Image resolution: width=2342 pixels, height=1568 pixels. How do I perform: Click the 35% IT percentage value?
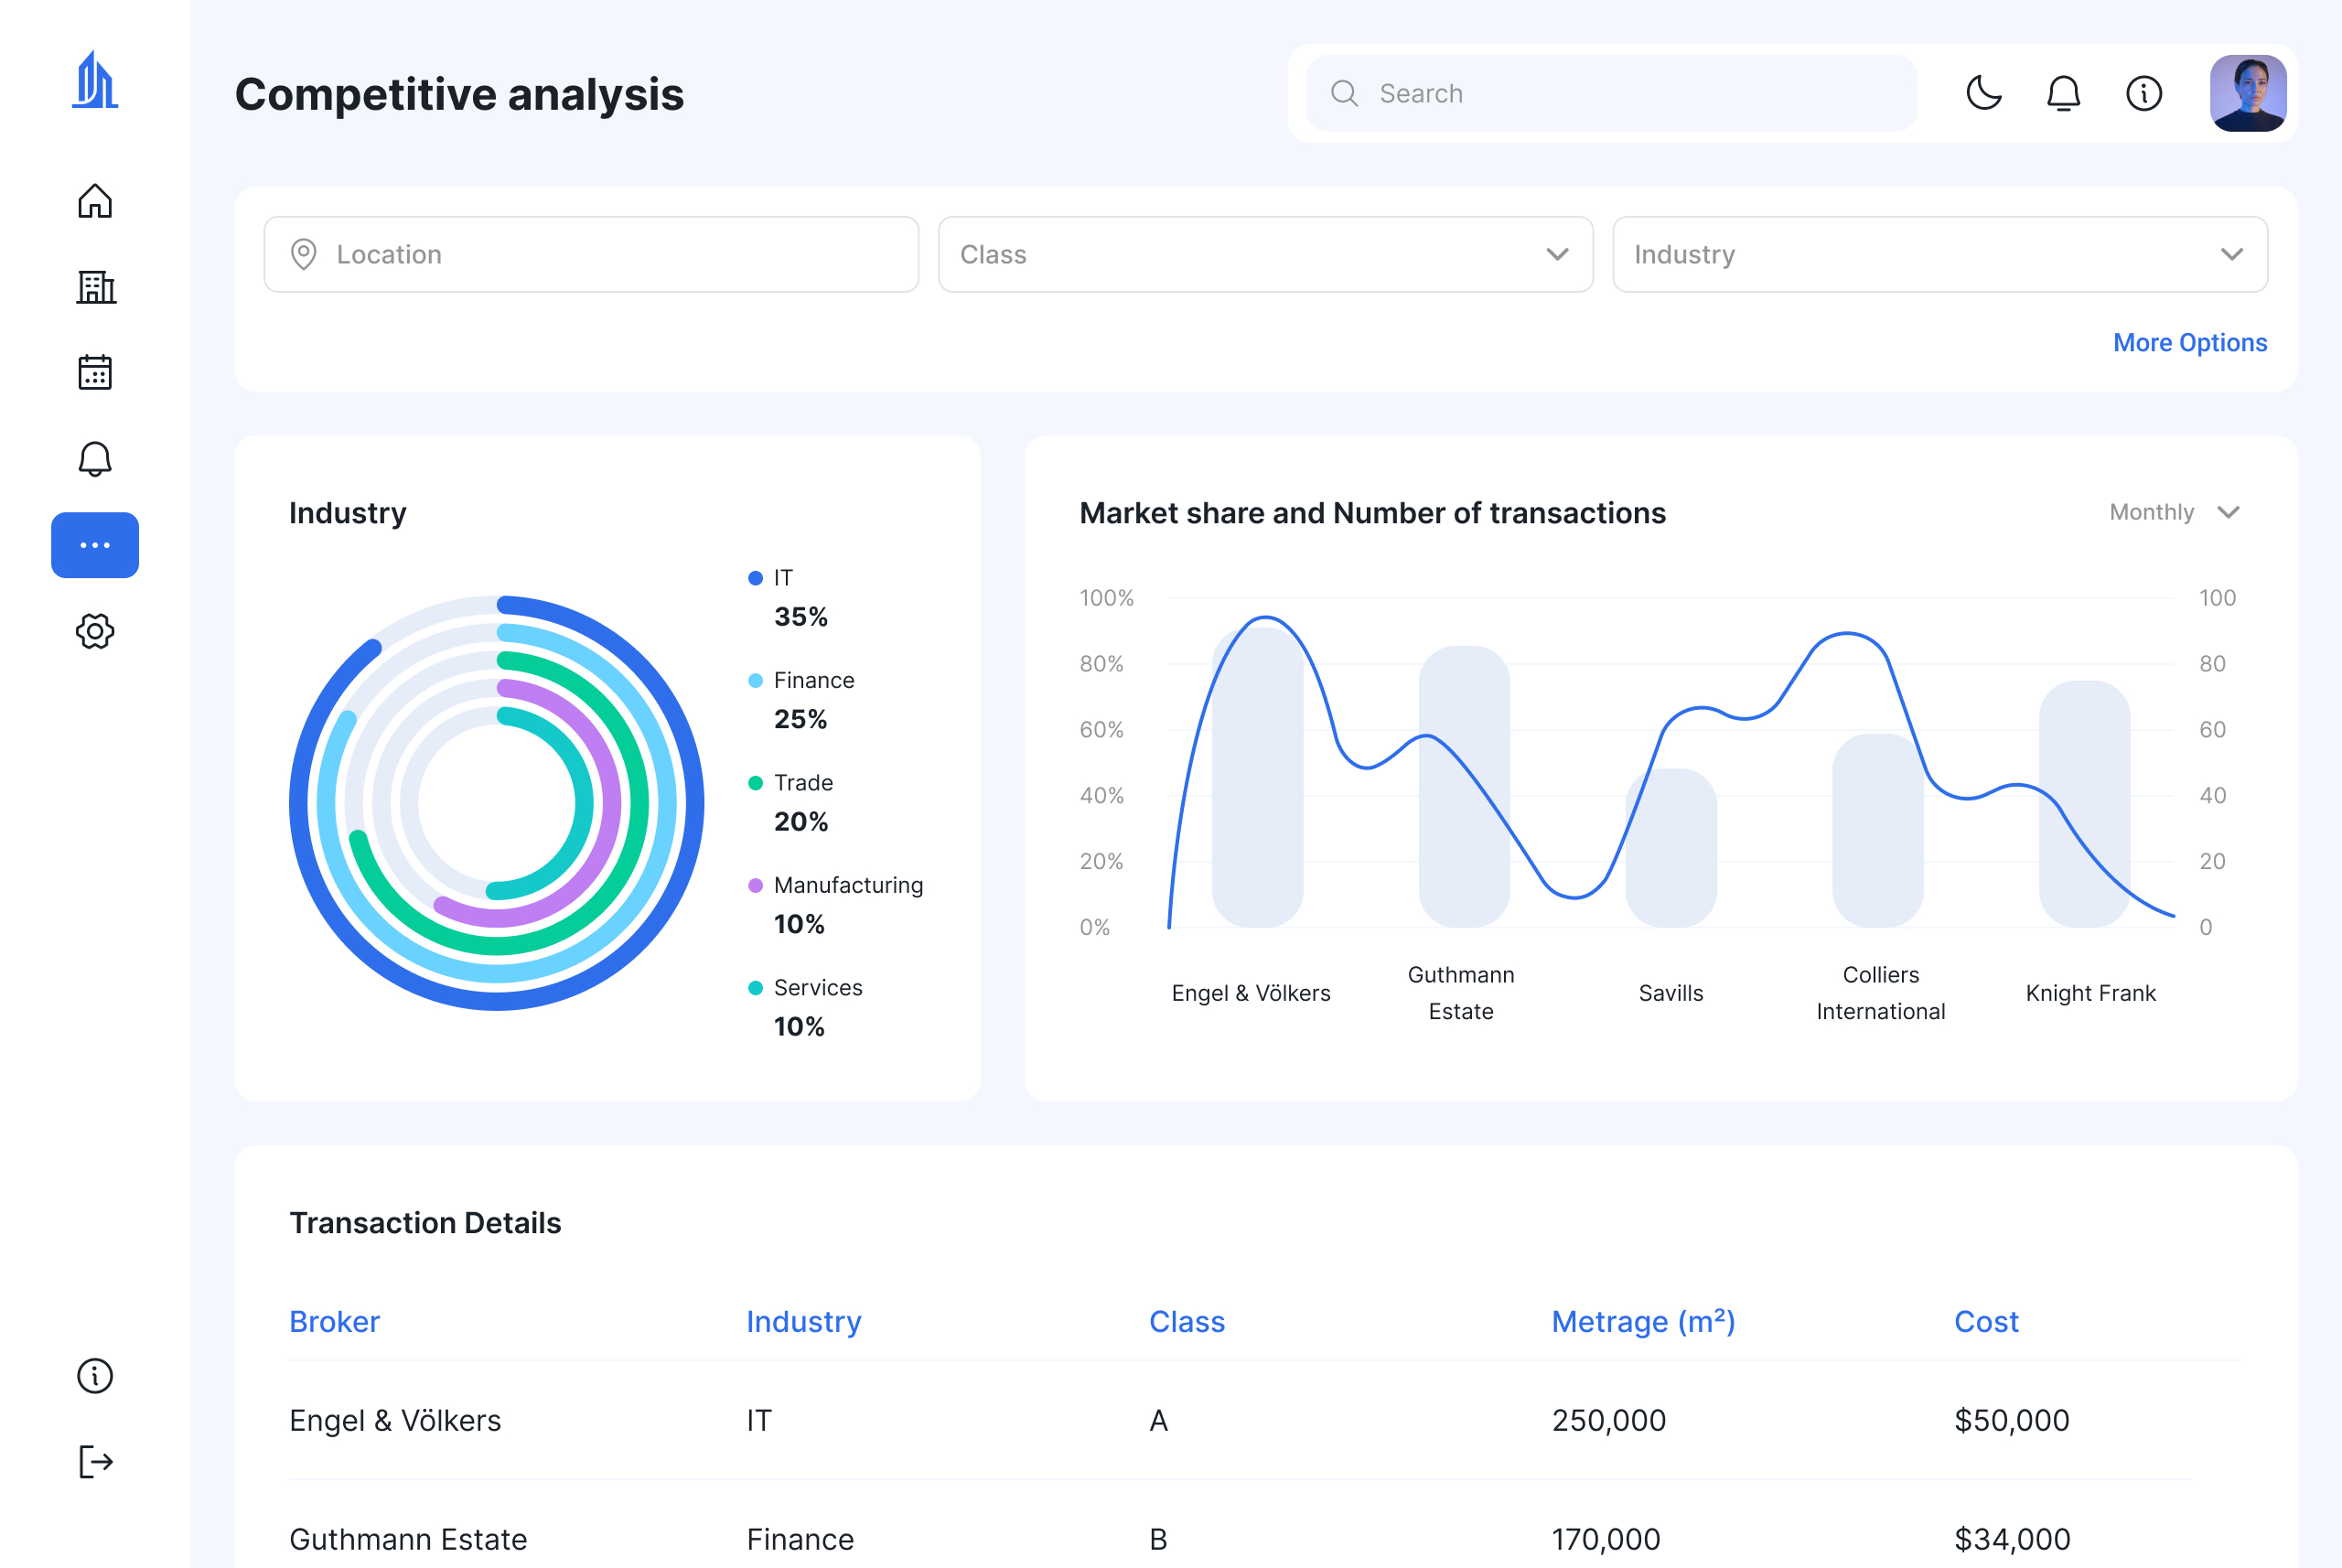pyautogui.click(x=800, y=617)
